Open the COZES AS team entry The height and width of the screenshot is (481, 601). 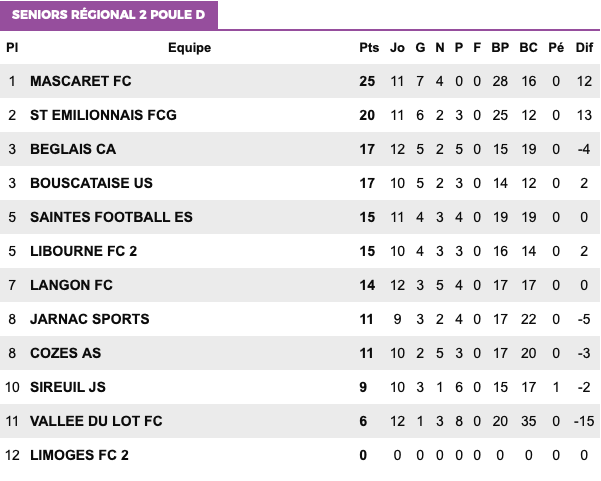[x=66, y=353]
